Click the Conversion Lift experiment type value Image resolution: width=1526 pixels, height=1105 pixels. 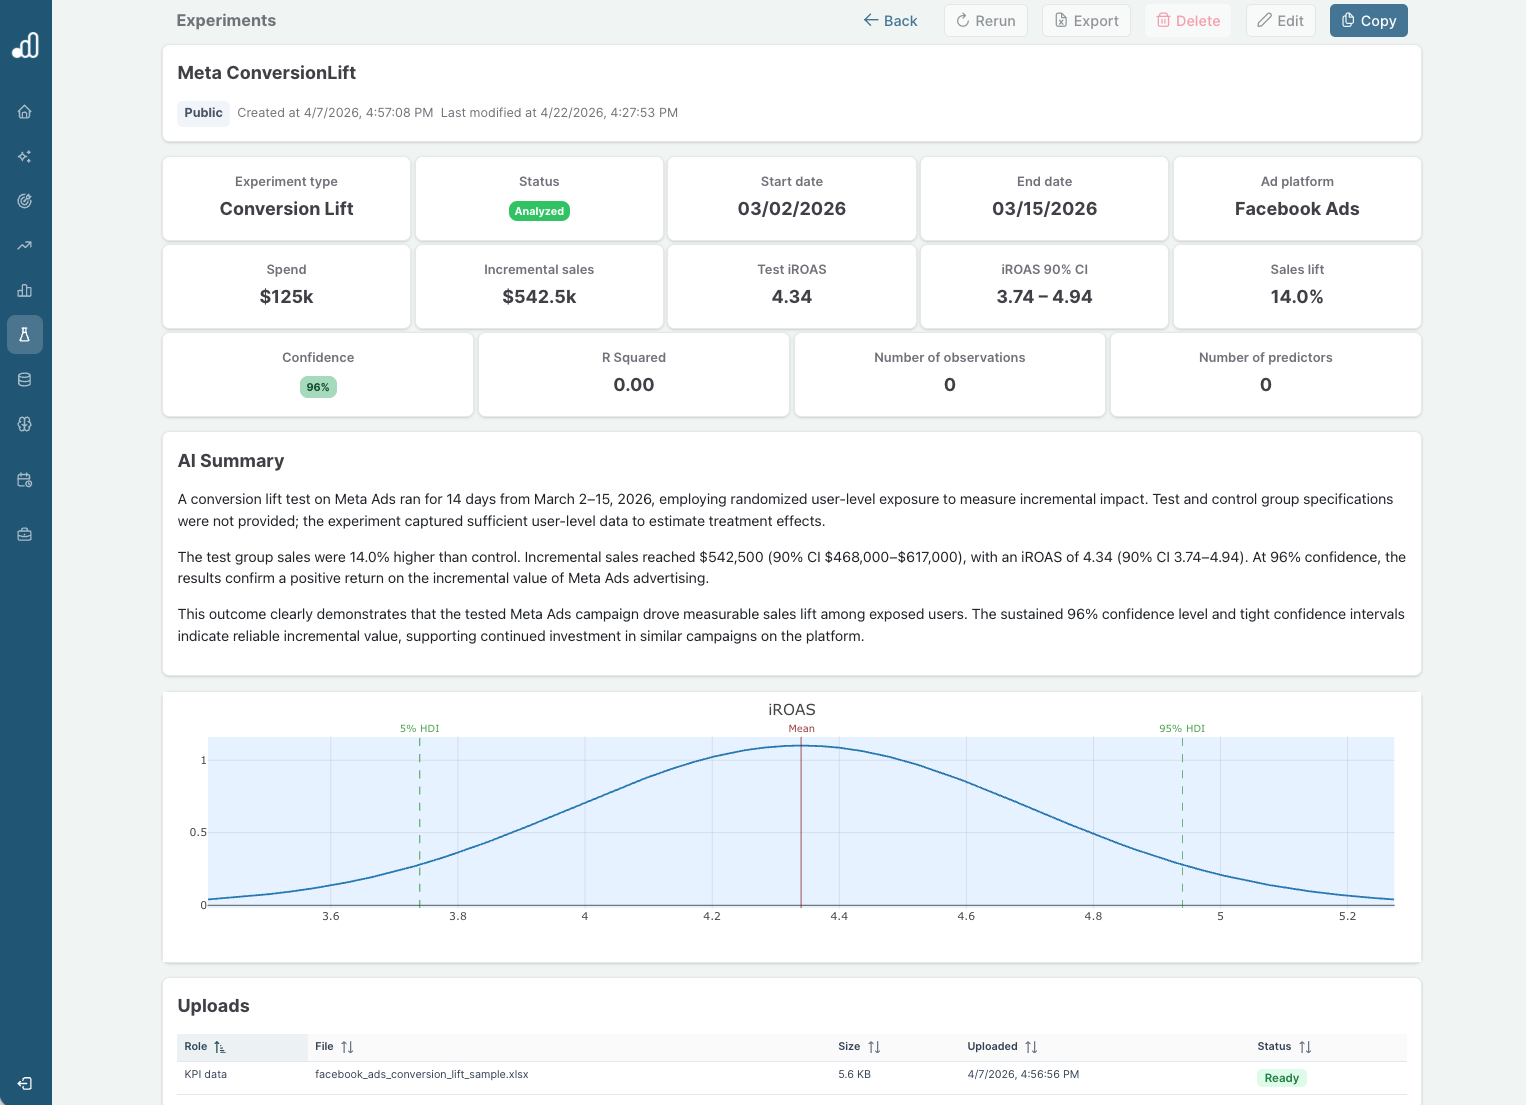coord(286,209)
